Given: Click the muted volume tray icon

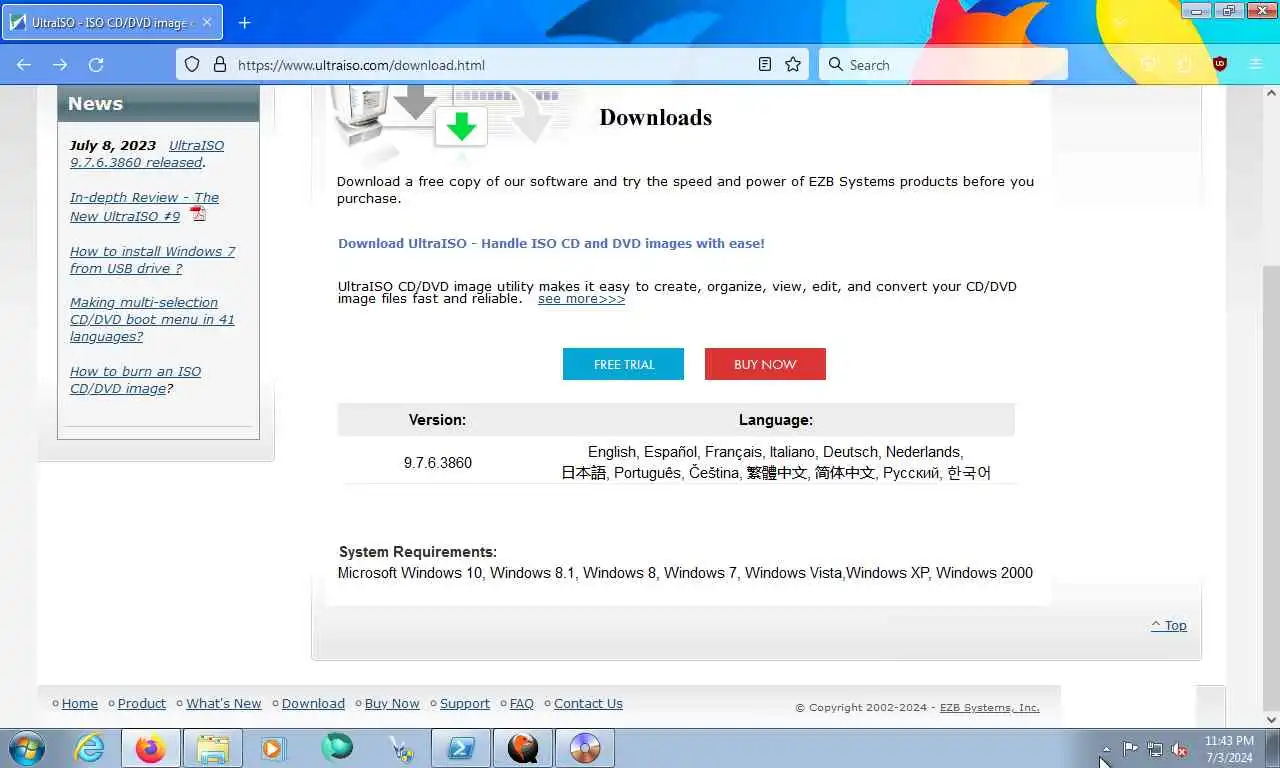Looking at the screenshot, I should [1180, 749].
